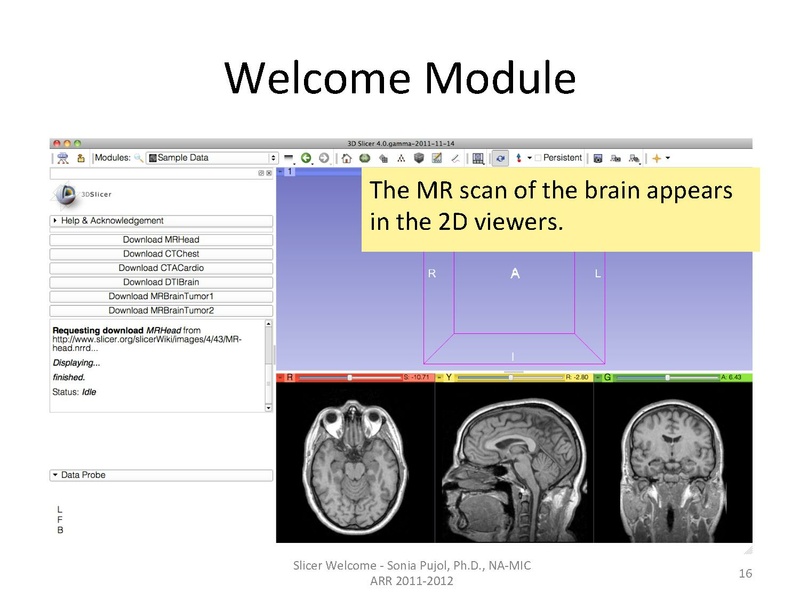Click the sagittal brain view in yellow viewer
This screenshot has width=800, height=600.
(x=514, y=463)
